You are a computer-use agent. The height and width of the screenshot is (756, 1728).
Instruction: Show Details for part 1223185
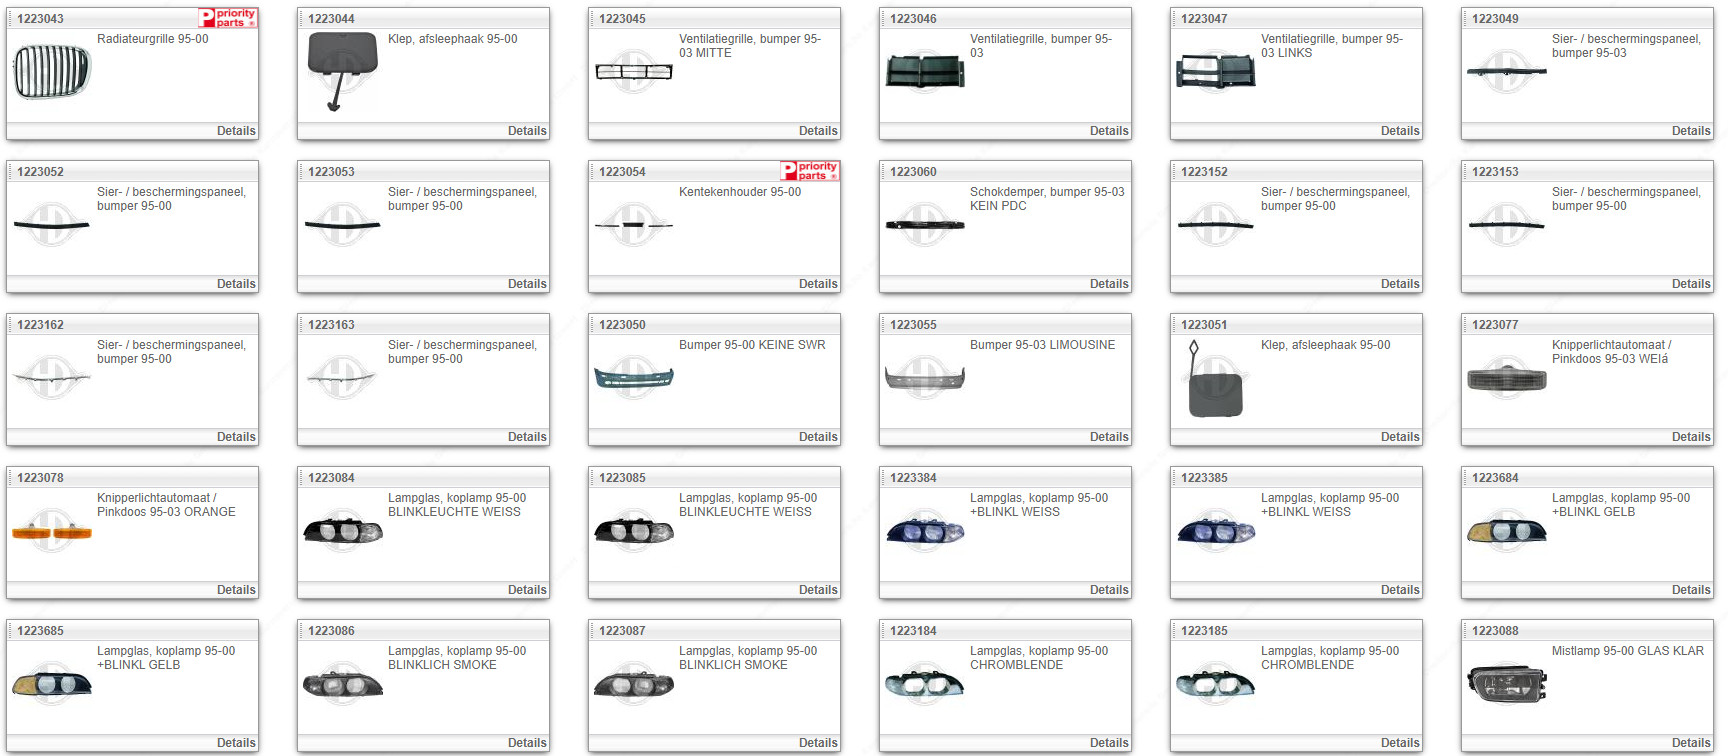[1400, 743]
